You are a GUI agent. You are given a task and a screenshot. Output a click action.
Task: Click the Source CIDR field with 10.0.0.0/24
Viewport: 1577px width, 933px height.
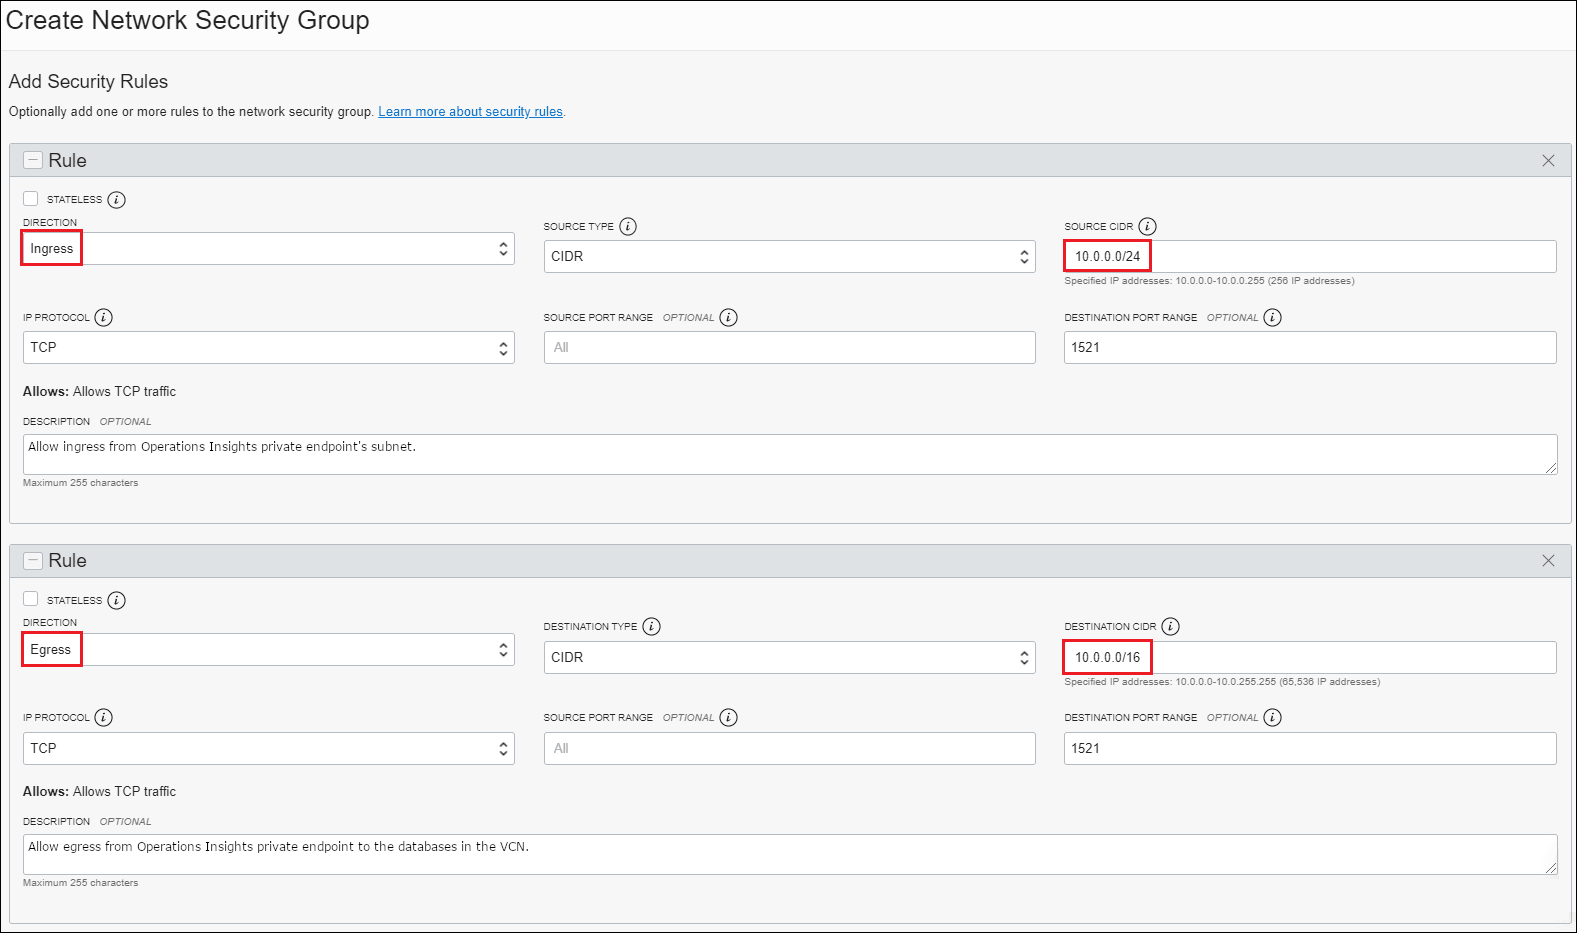(x=1309, y=257)
